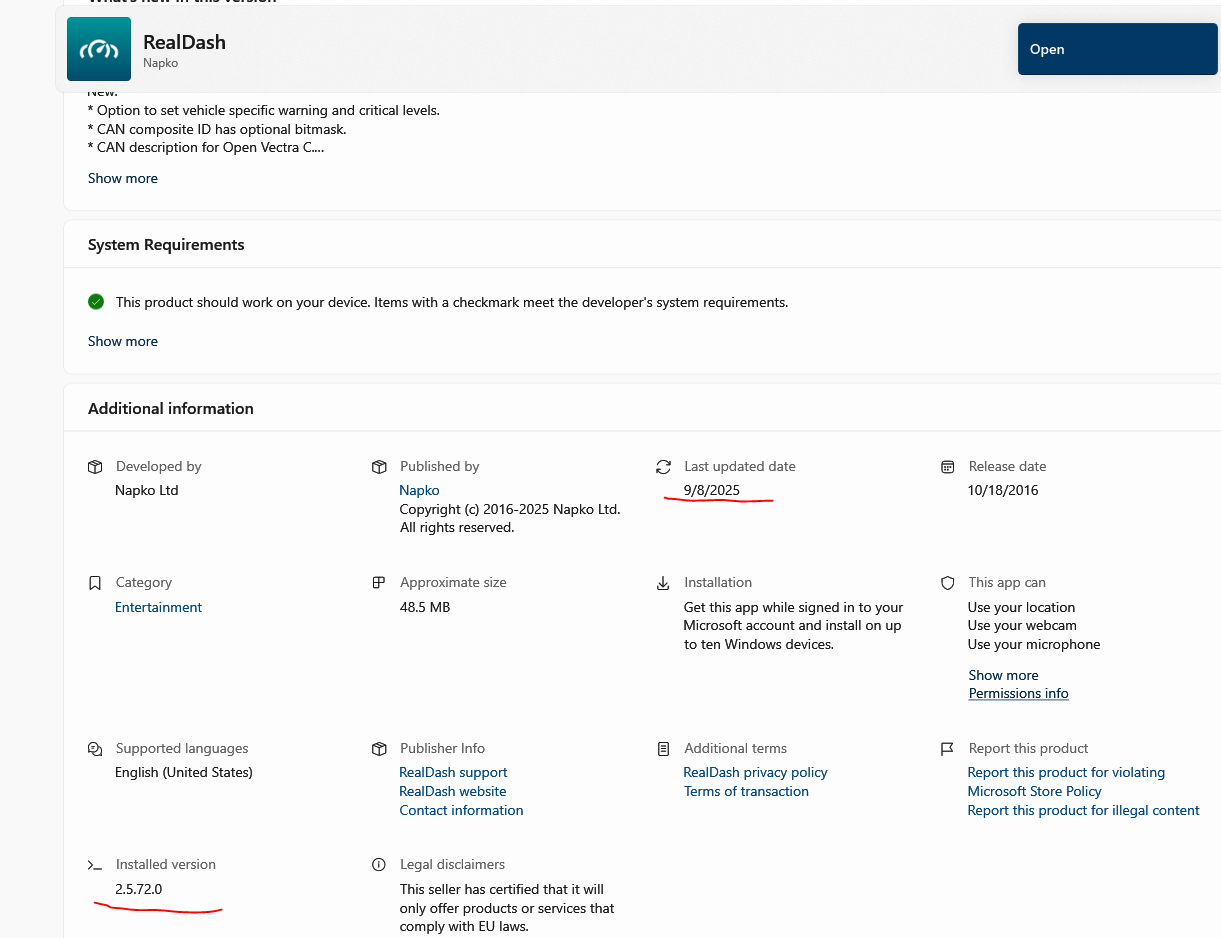Image resolution: width=1221 pixels, height=938 pixels.
Task: Open the Napko publisher link
Action: point(419,490)
